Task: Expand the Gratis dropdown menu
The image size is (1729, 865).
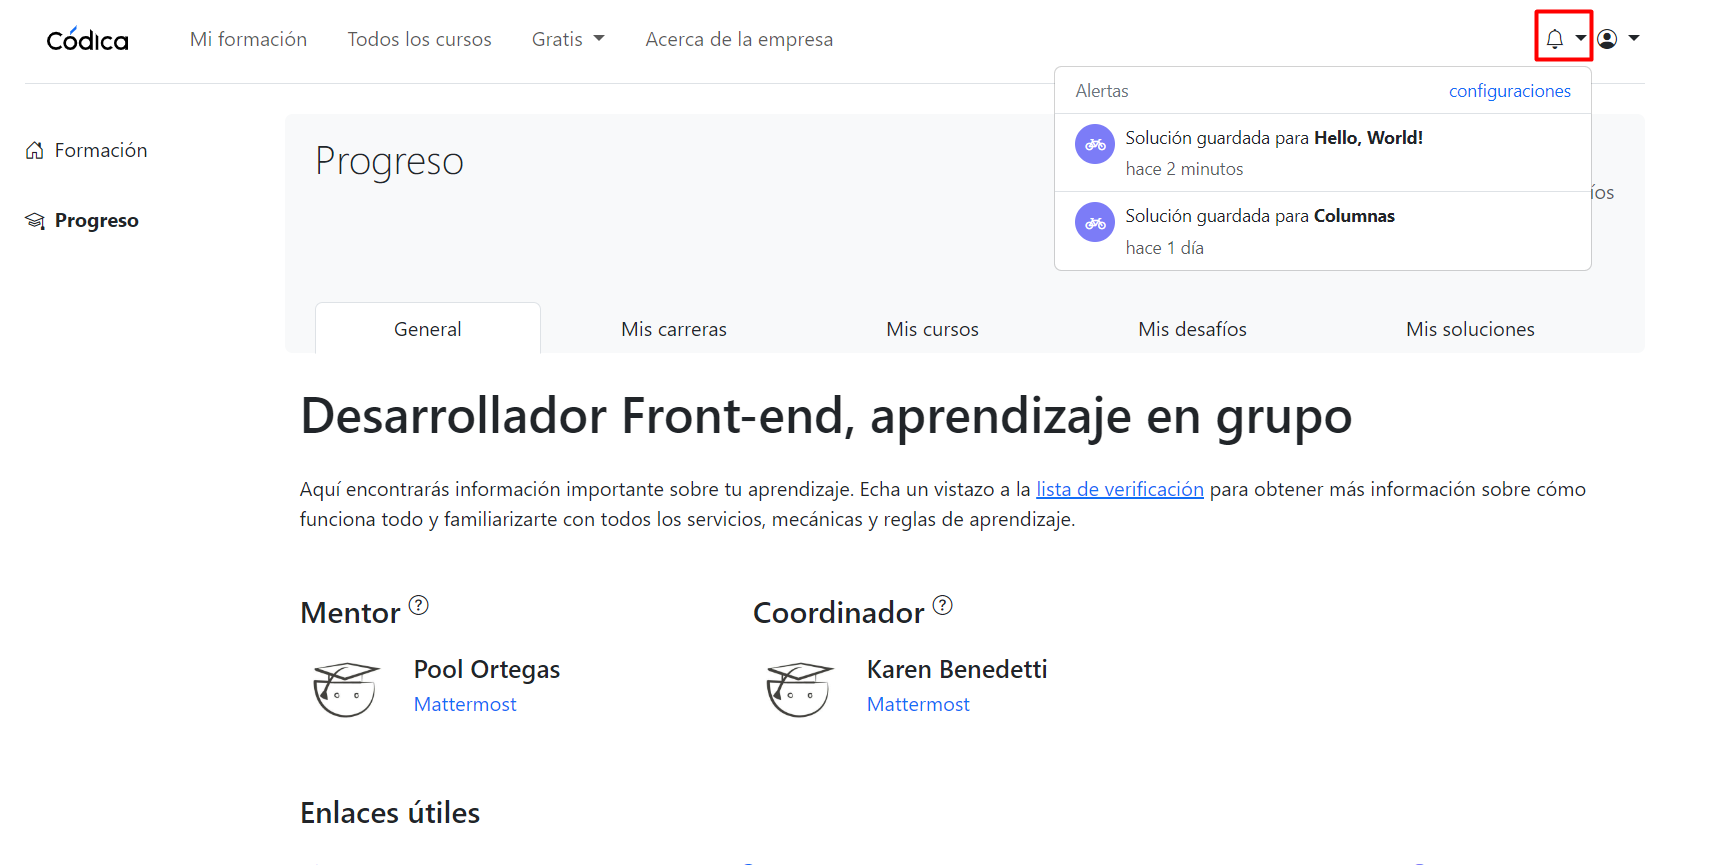Action: (567, 39)
